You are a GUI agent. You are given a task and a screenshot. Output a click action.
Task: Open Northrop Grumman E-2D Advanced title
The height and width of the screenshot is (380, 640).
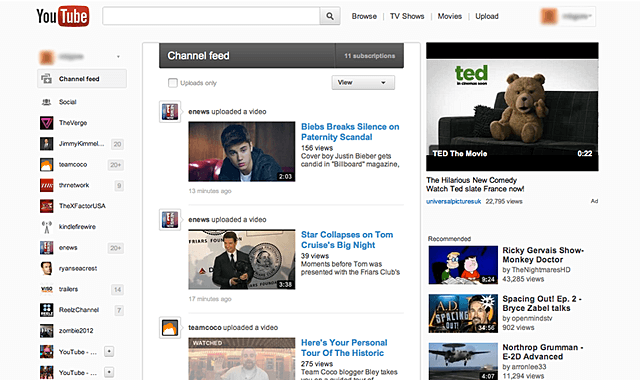[542, 352]
